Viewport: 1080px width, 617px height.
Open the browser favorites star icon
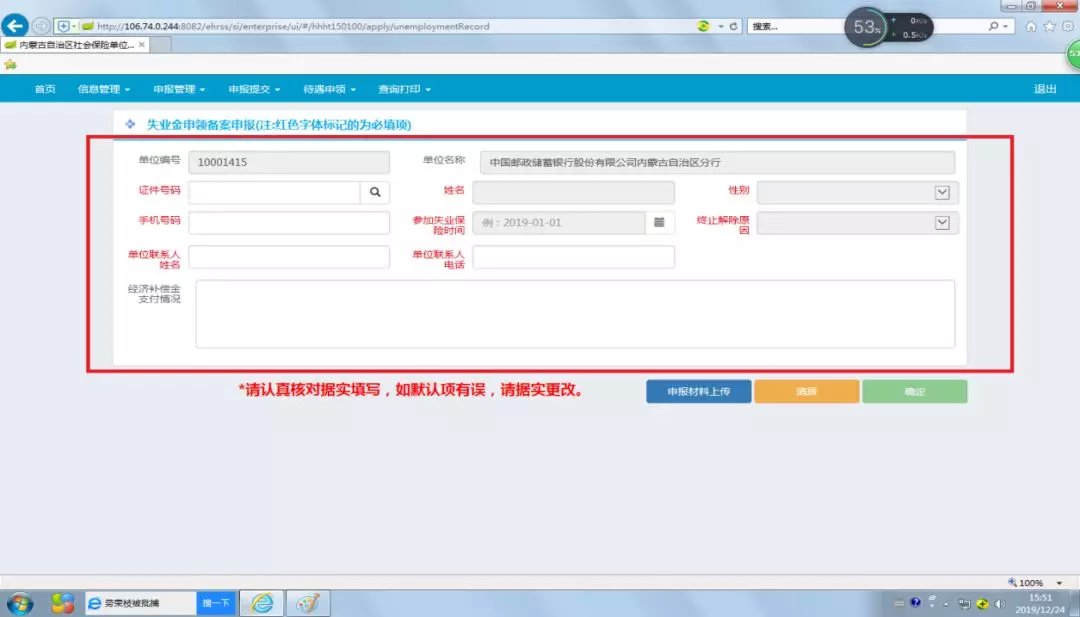coord(1049,27)
